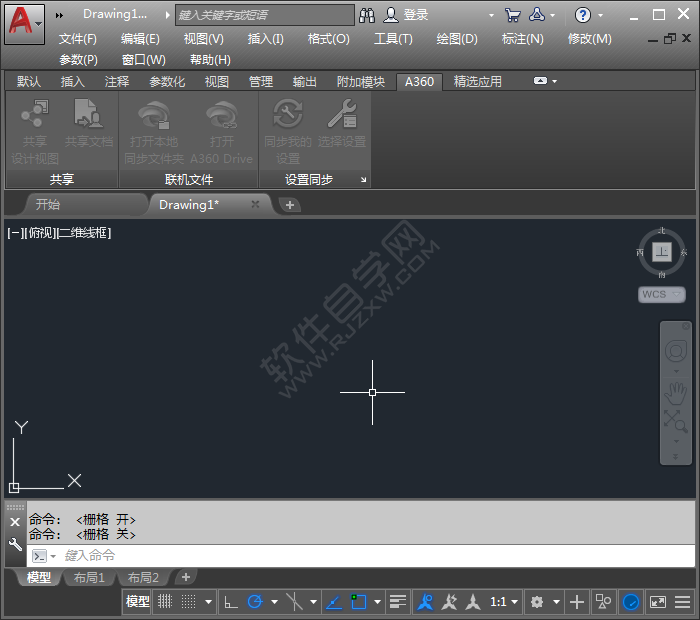Toggle hardware acceleration blue circle icon
The image size is (700, 620).
coord(631,602)
